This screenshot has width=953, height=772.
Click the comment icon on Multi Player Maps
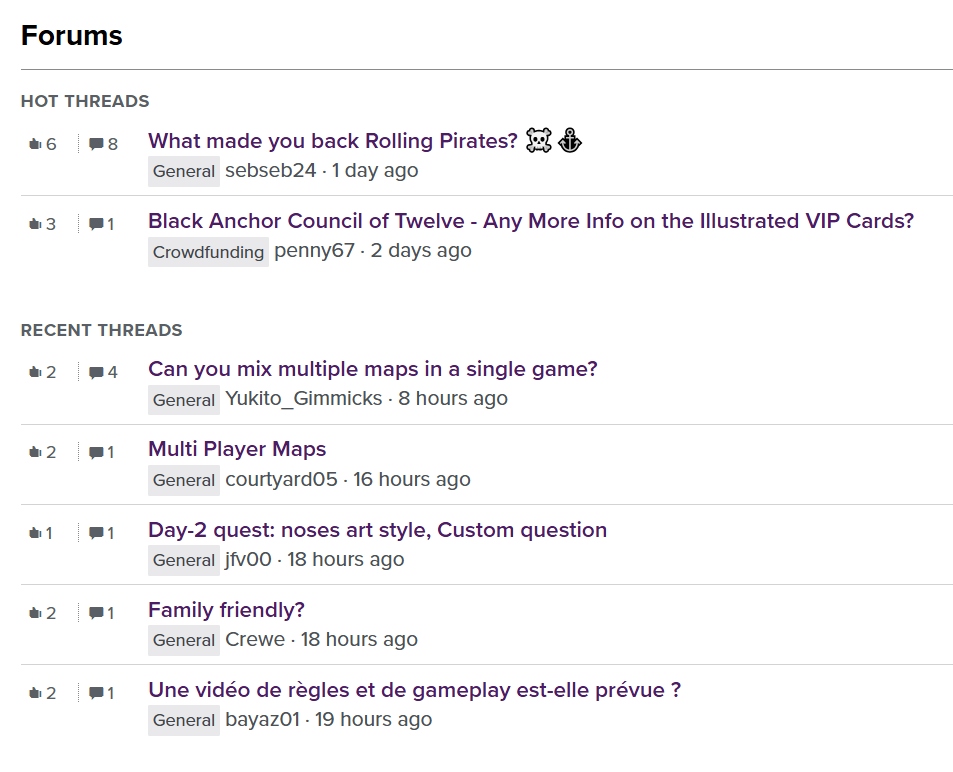pyautogui.click(x=98, y=451)
